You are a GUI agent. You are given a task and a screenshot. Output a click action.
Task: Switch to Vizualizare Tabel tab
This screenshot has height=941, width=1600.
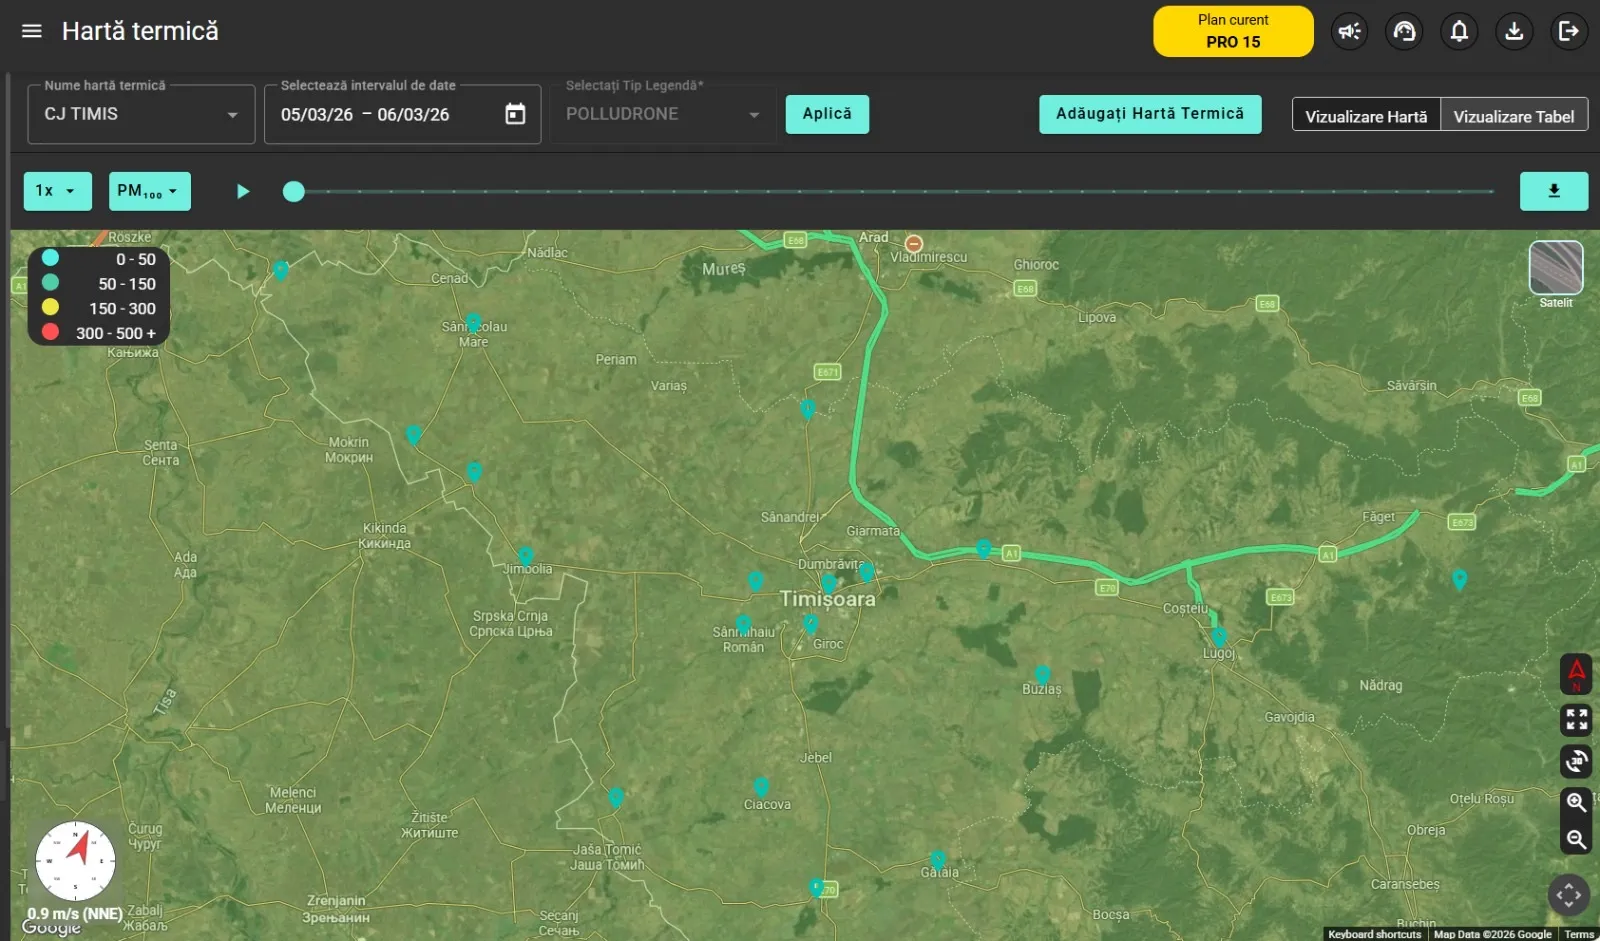(1513, 116)
